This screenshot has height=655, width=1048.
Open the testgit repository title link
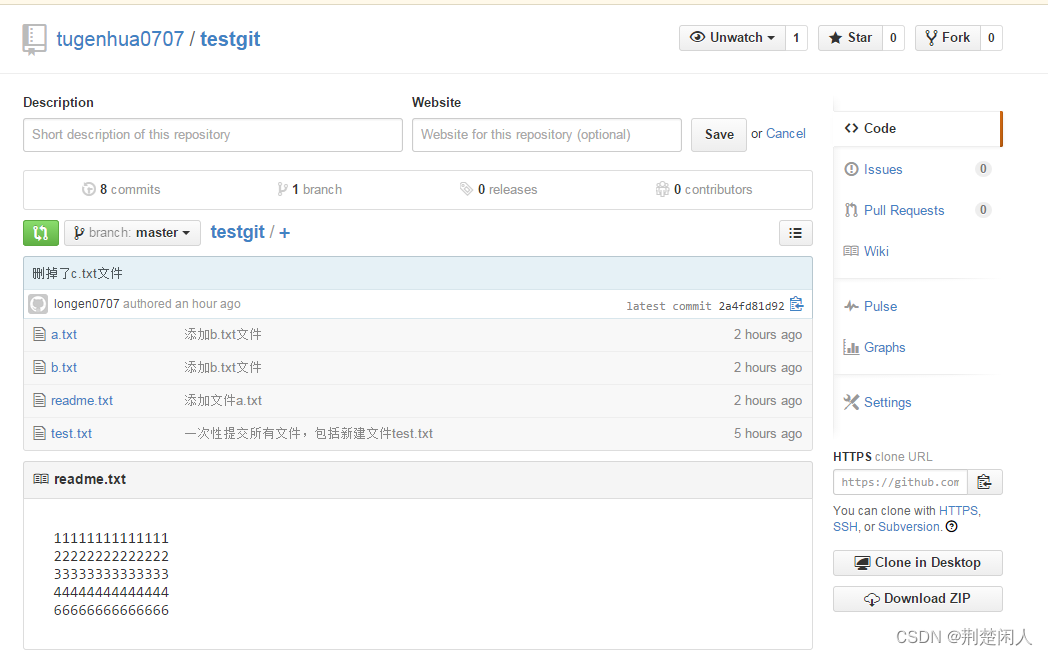(230, 39)
